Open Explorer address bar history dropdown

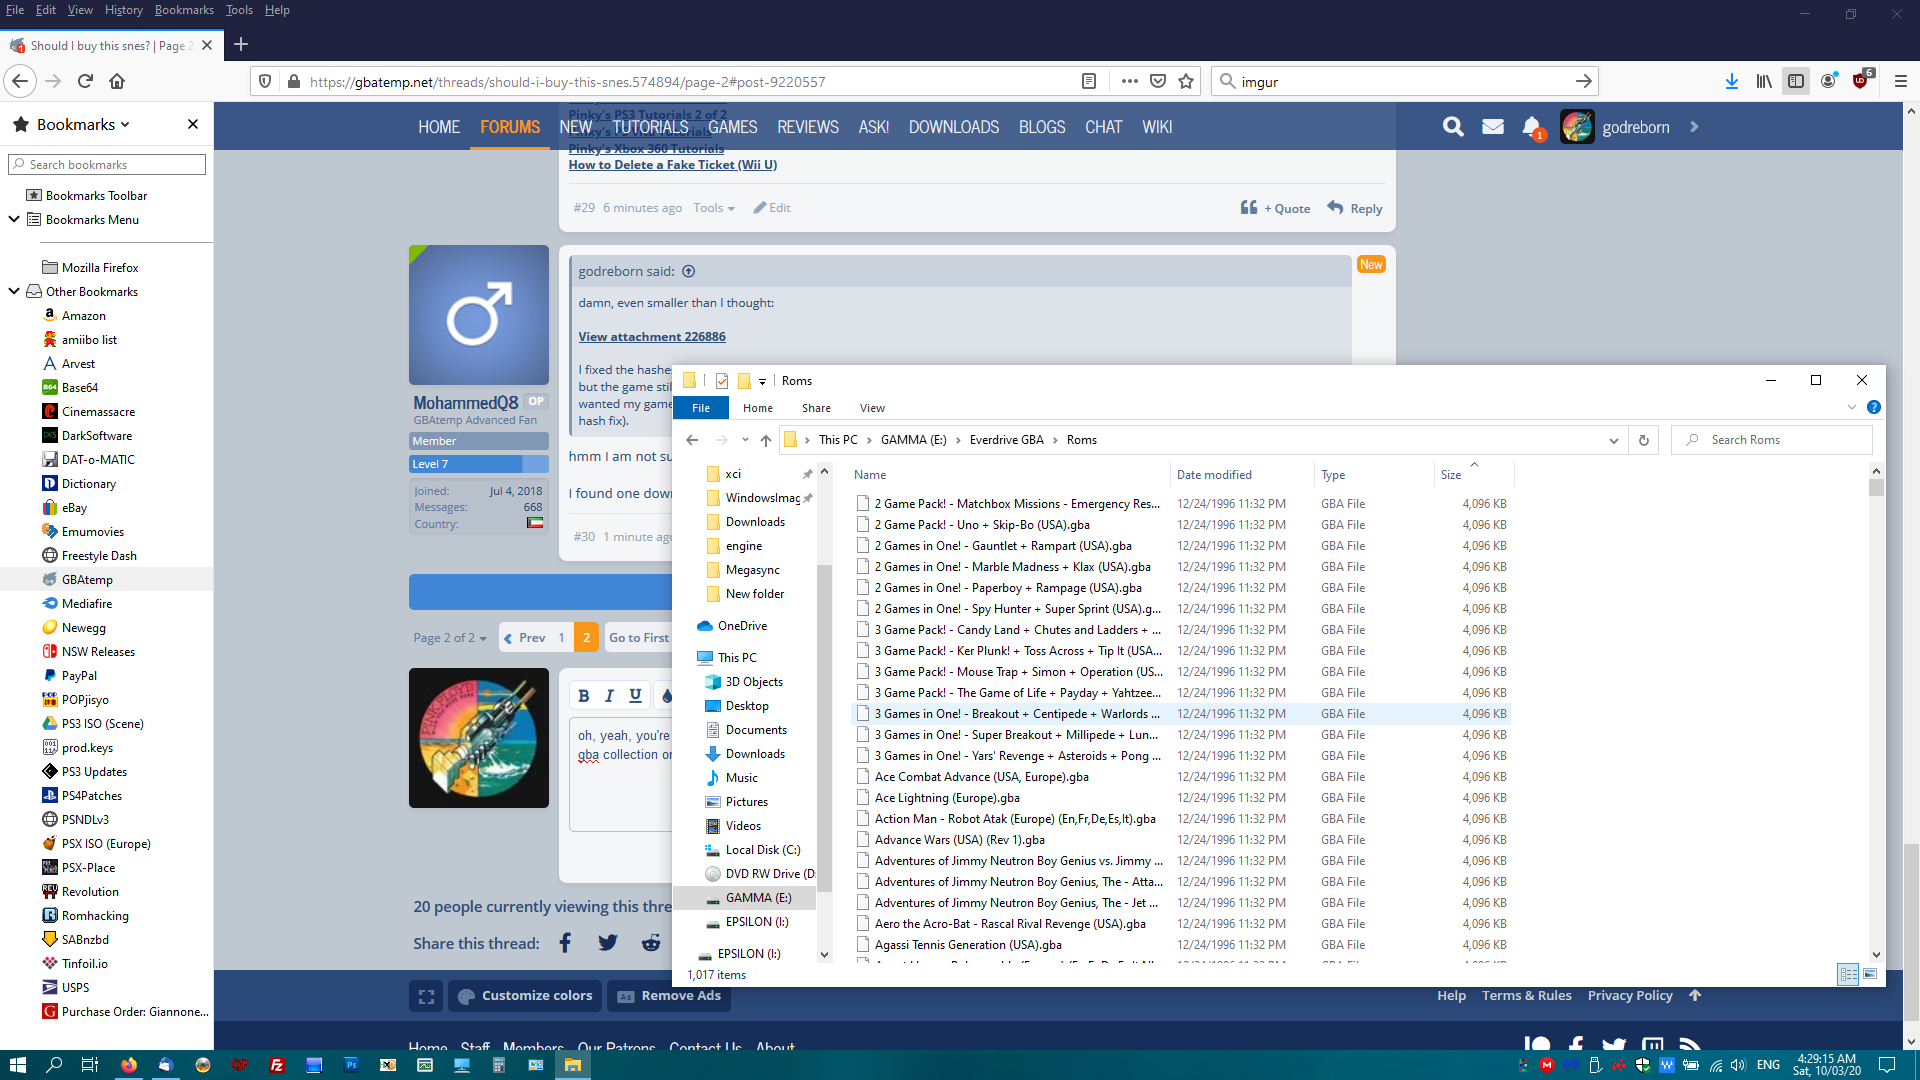[1613, 440]
